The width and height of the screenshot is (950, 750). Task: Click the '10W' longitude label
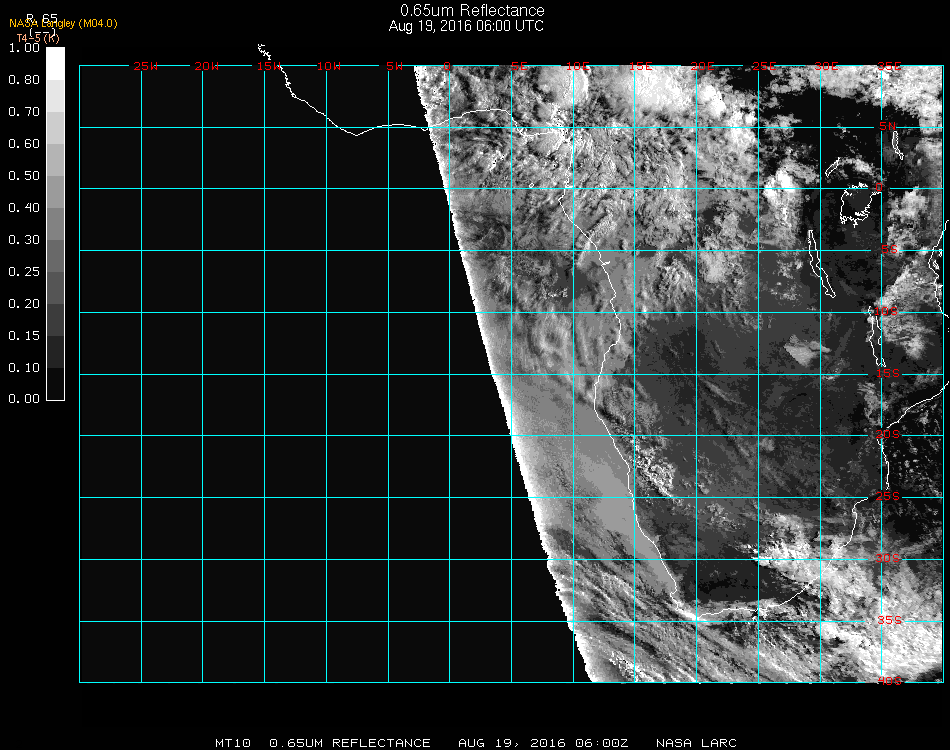click(329, 66)
